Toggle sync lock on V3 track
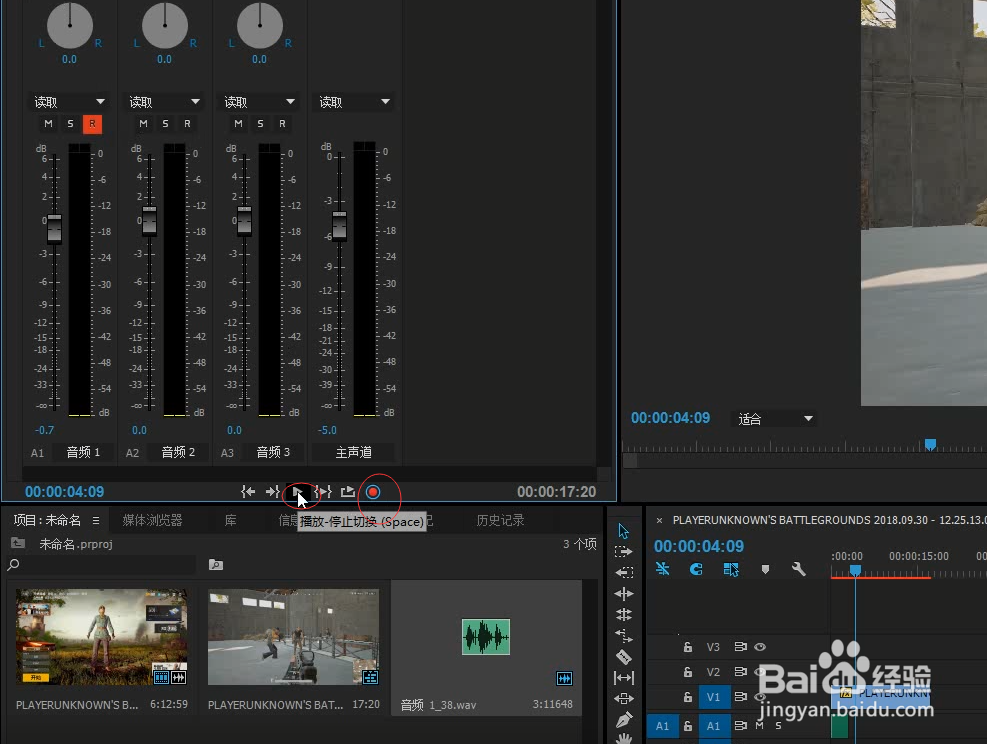This screenshot has width=987, height=744. pyautogui.click(x=740, y=646)
